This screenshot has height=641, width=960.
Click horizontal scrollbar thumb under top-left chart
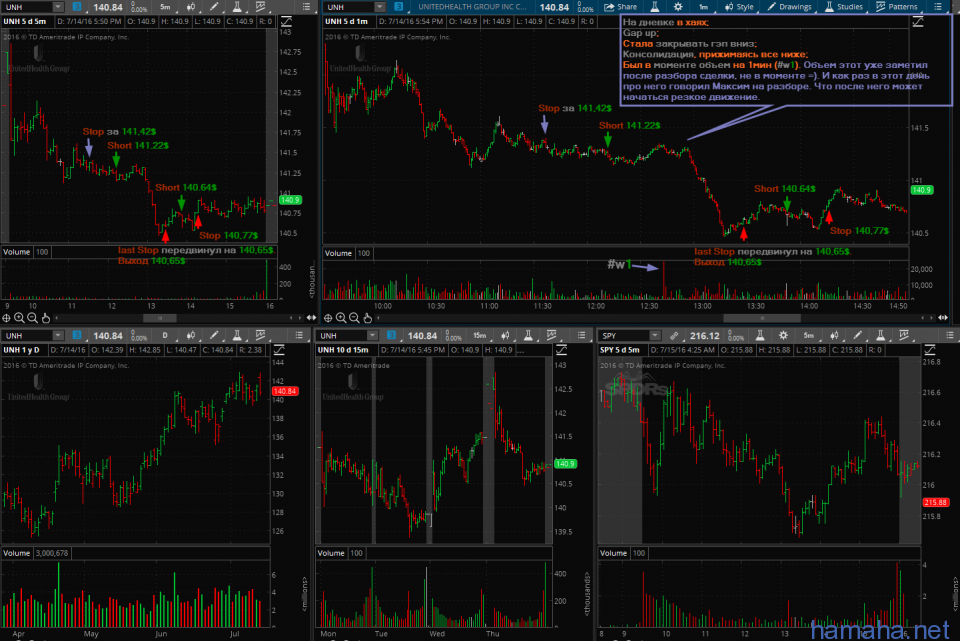tap(160, 318)
